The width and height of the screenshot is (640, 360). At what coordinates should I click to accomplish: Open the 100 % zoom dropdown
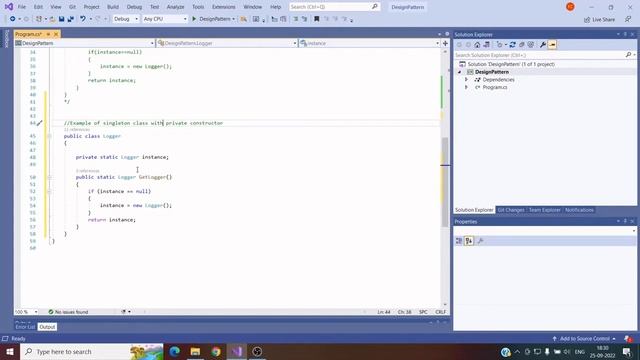[x=26, y=312]
